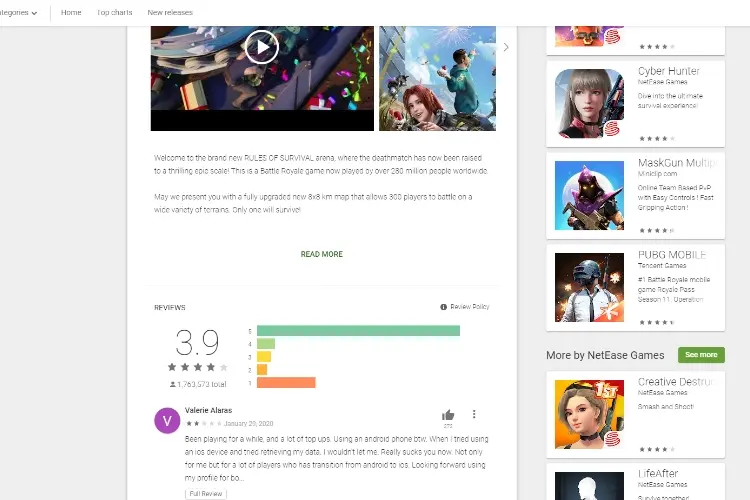Image resolution: width=750 pixels, height=500 pixels.
Task: Open the three-dot menu on Valerie's review
Action: (x=474, y=414)
